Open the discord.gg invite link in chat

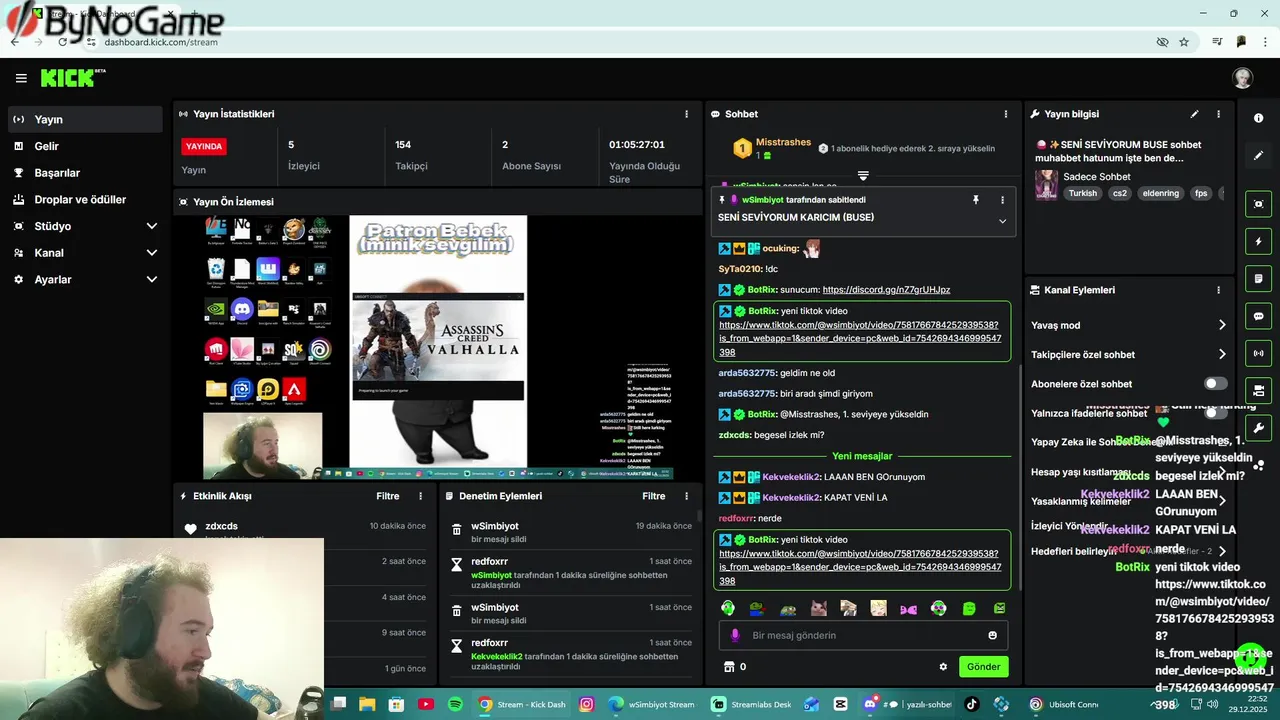click(886, 290)
